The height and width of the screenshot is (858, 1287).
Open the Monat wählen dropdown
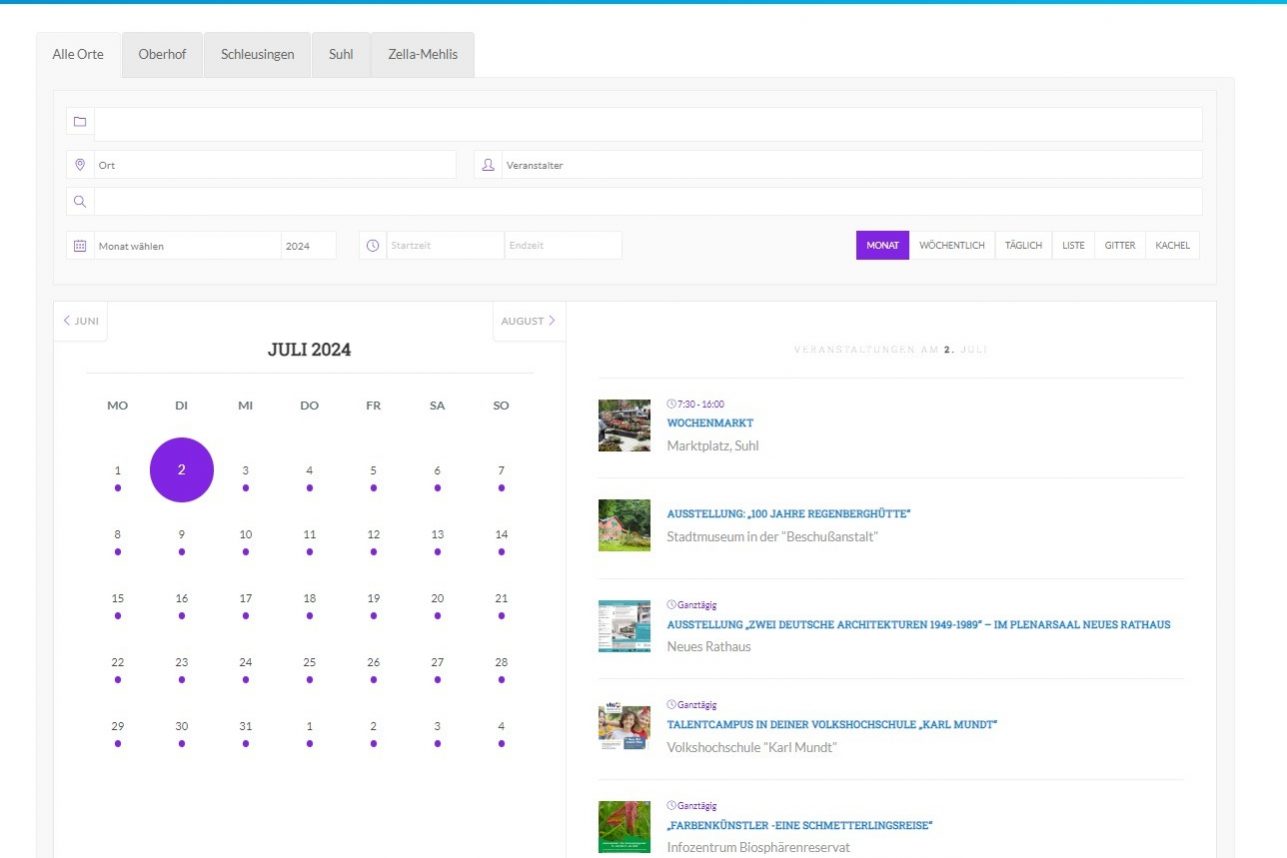point(187,246)
